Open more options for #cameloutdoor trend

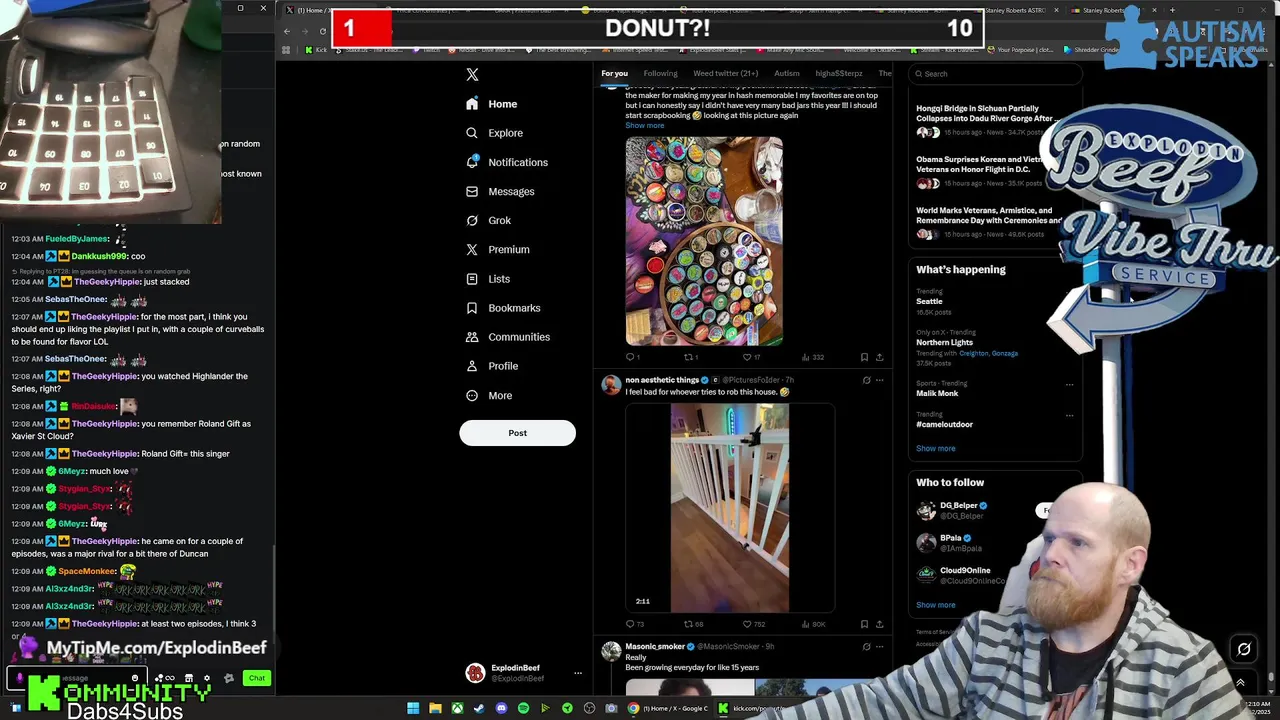(x=1069, y=415)
